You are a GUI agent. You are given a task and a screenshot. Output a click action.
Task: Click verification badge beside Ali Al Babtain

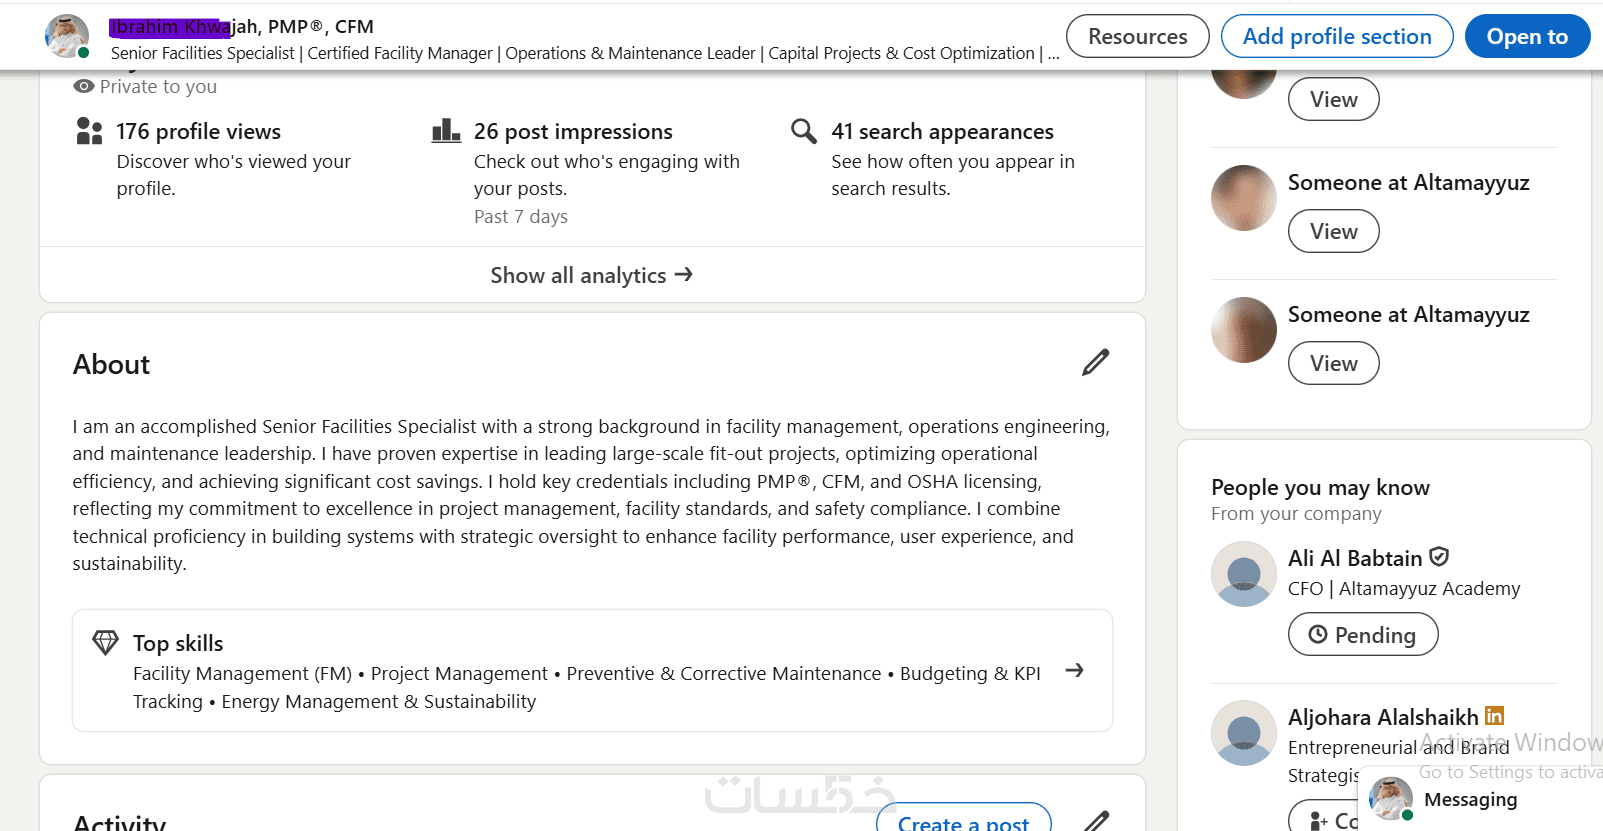tap(1439, 557)
